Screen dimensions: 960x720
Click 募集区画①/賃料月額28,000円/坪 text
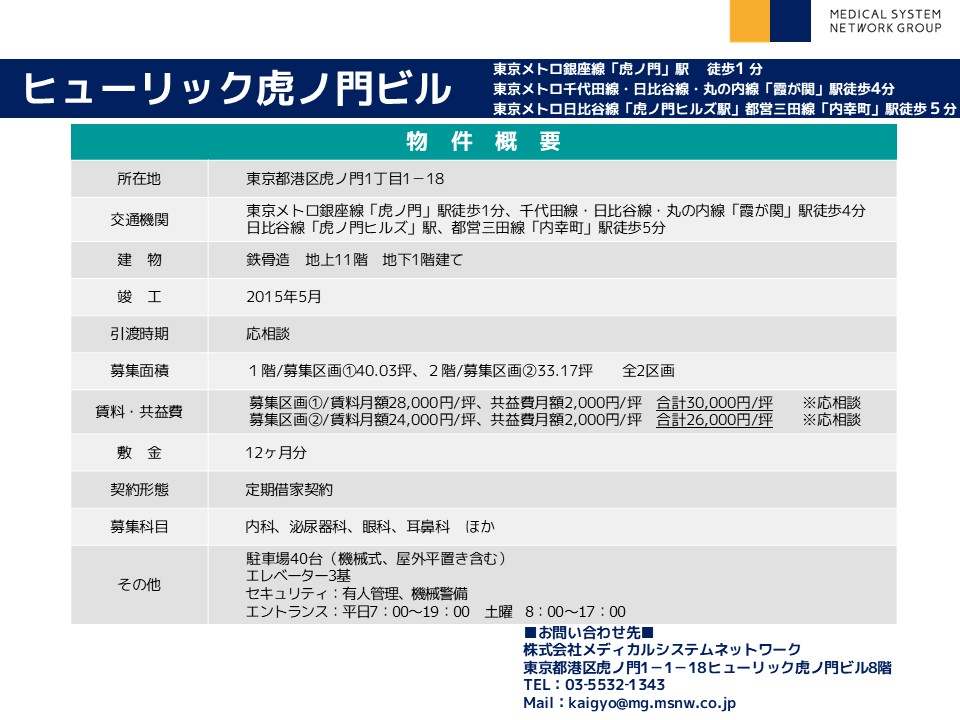coord(362,403)
